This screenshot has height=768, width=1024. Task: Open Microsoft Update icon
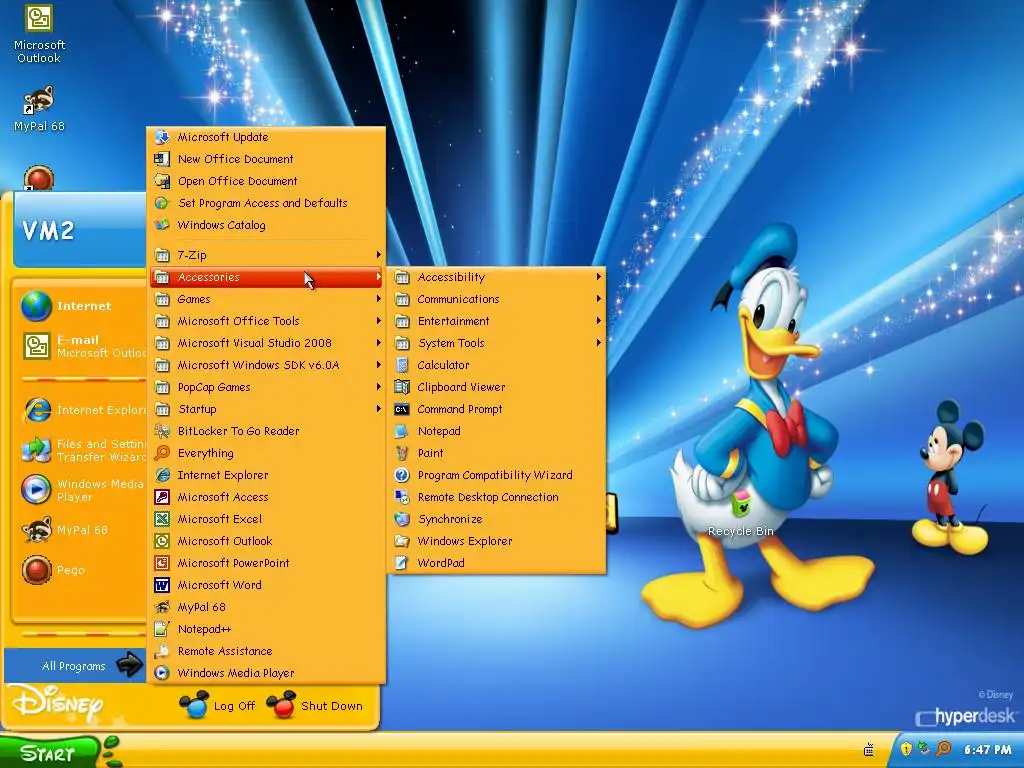[162, 137]
